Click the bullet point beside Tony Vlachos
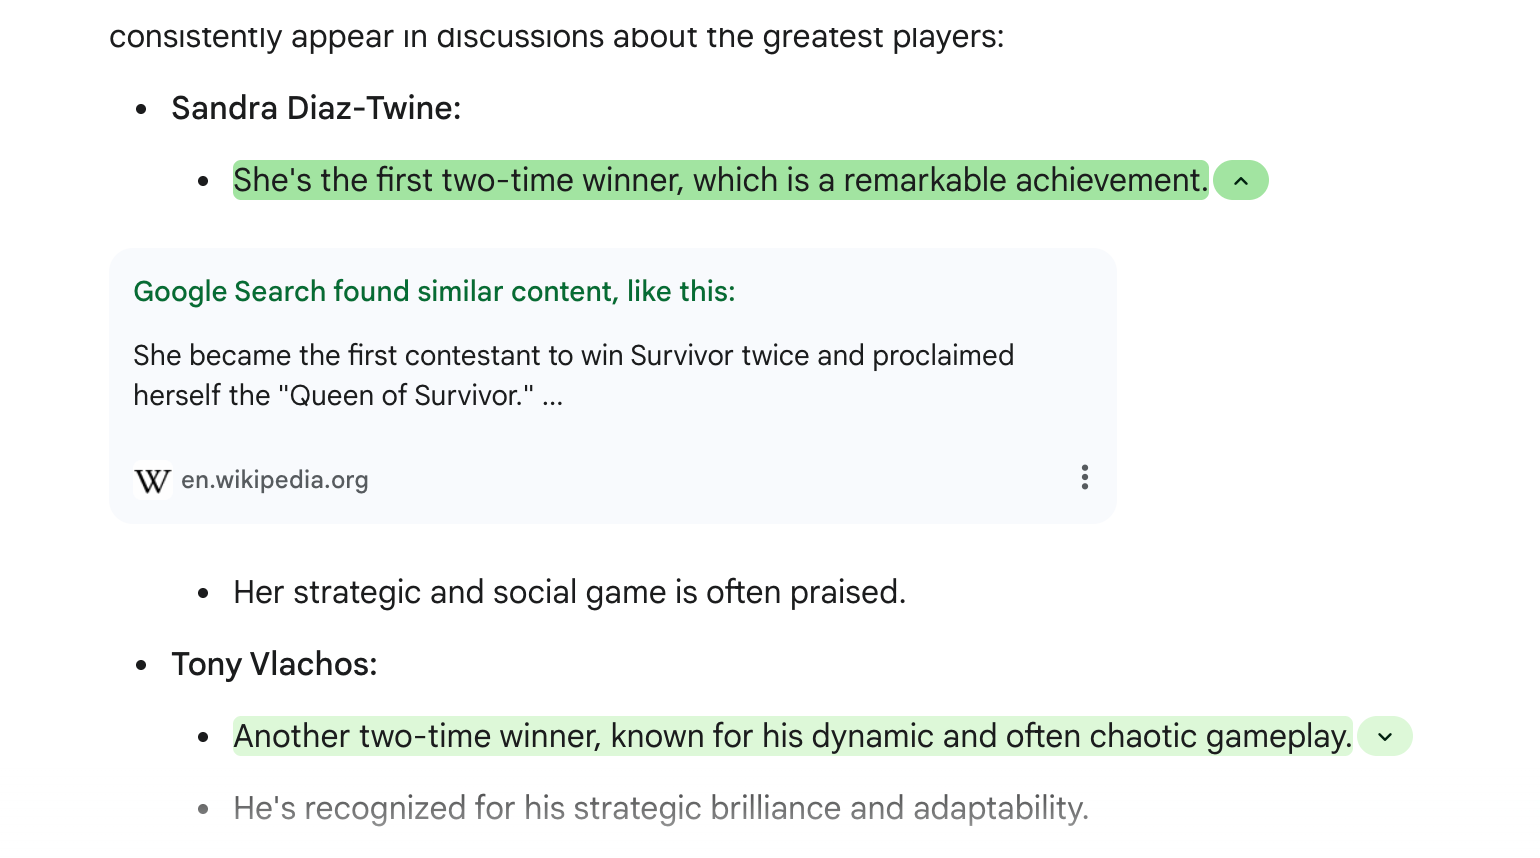This screenshot has width=1540, height=858. pyautogui.click(x=142, y=665)
